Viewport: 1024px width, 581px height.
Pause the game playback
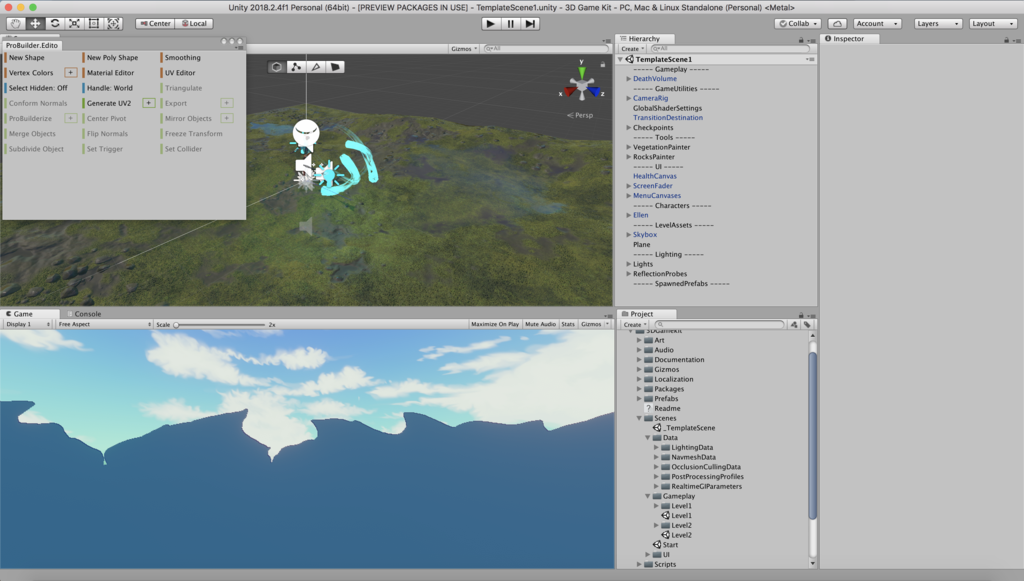coord(511,24)
